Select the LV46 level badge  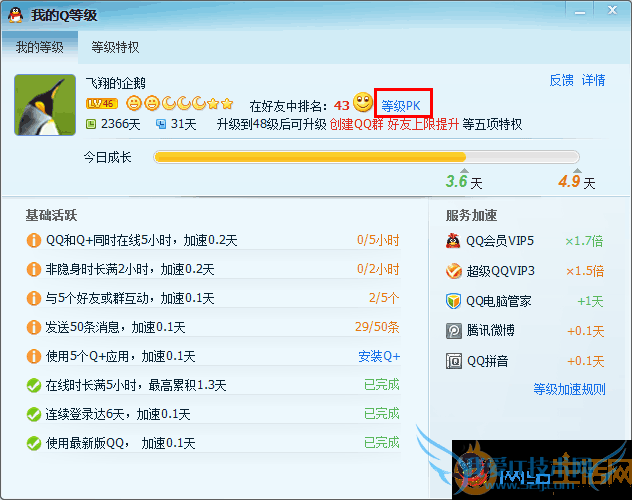[x=102, y=104]
